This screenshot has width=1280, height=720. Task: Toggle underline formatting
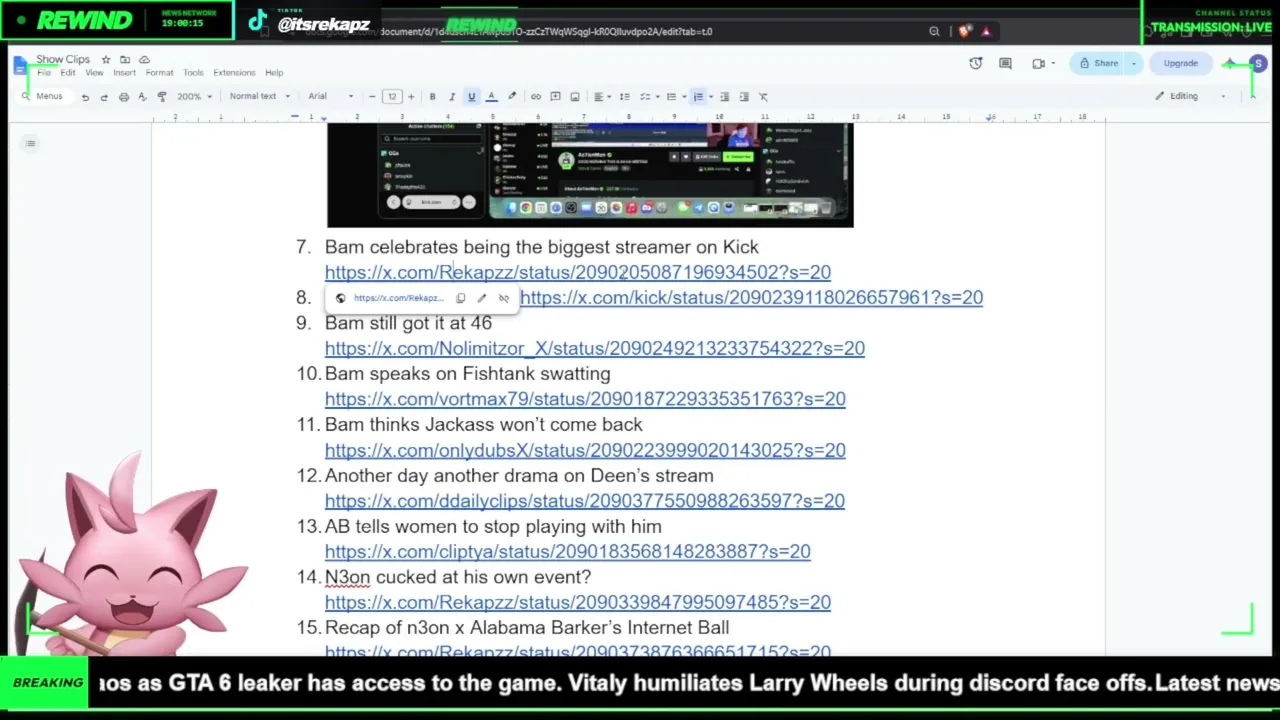click(x=471, y=97)
